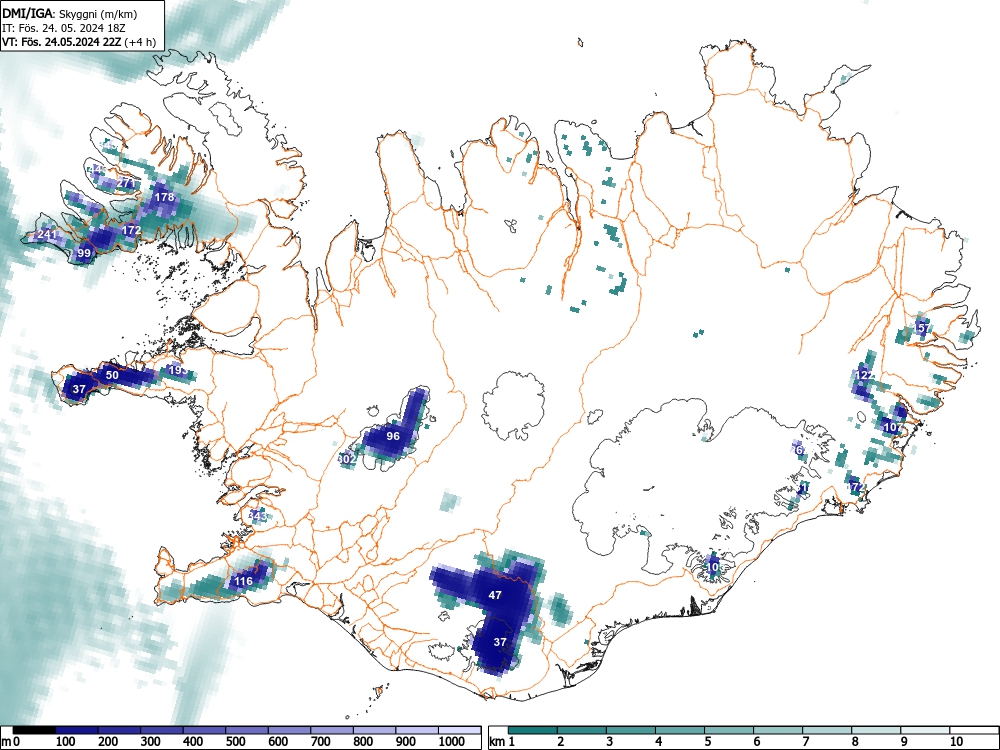Click the legend unit label 'km 1'

point(502,742)
